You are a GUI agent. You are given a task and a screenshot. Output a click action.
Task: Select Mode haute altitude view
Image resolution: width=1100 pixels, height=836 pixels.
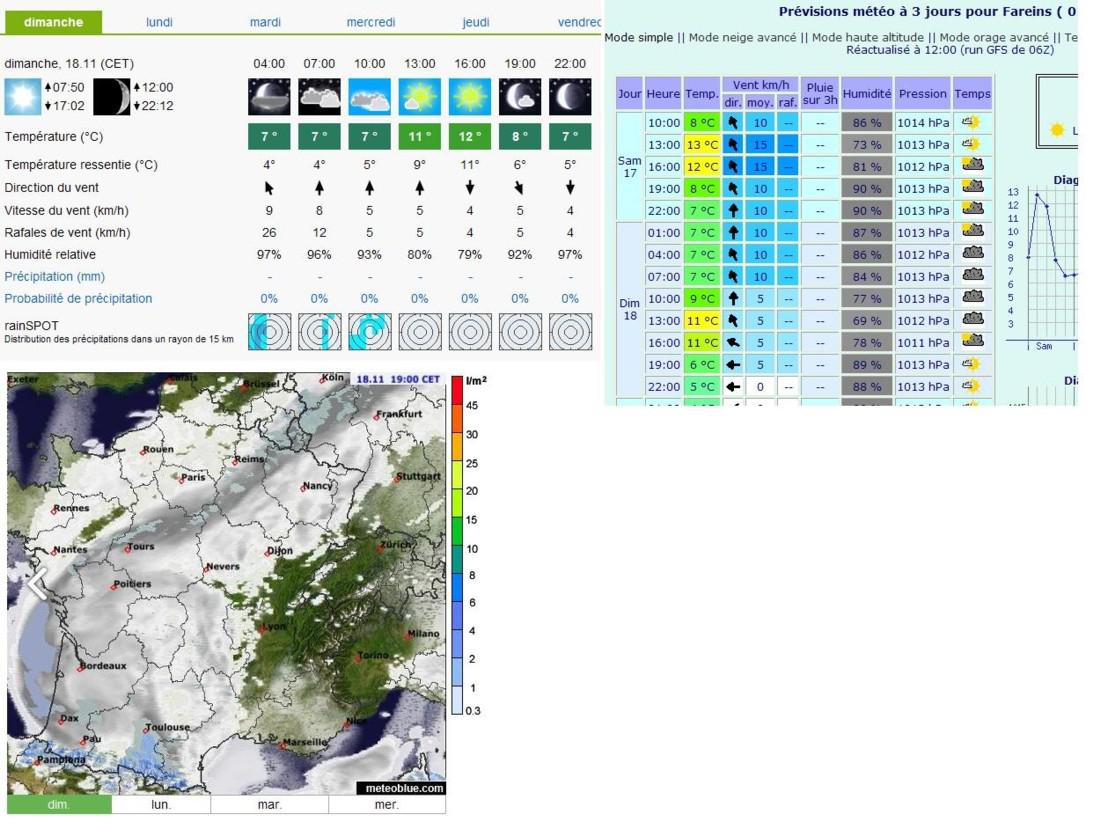868,37
